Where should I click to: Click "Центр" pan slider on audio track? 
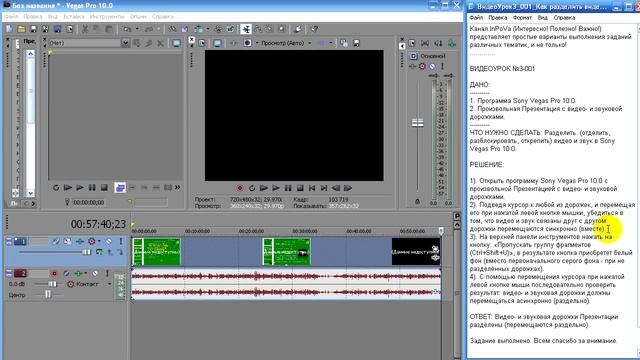[x=48, y=294]
